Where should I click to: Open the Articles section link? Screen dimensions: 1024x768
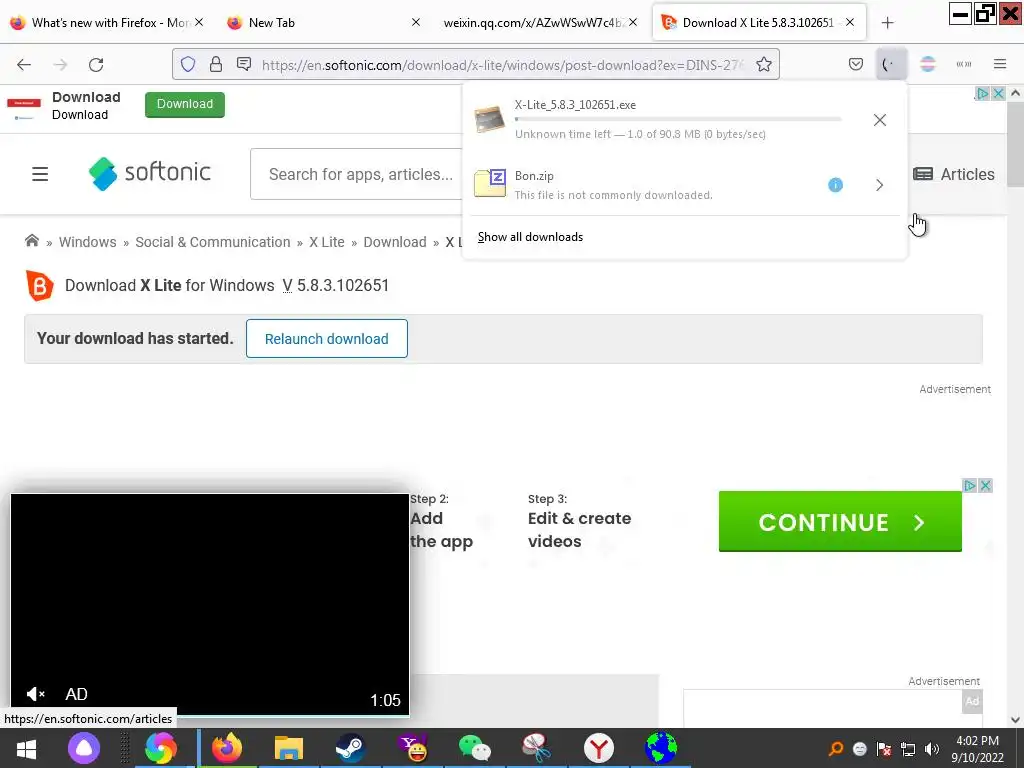(953, 174)
